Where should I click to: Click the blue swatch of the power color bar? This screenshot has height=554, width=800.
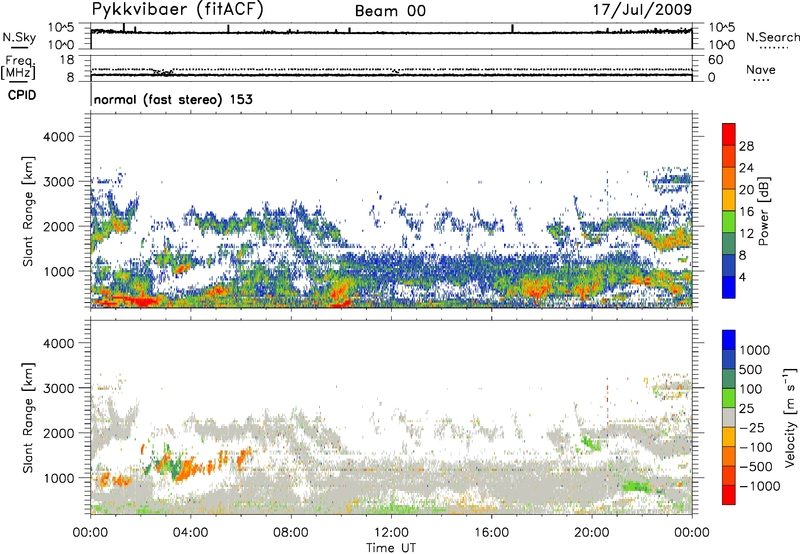pos(729,288)
